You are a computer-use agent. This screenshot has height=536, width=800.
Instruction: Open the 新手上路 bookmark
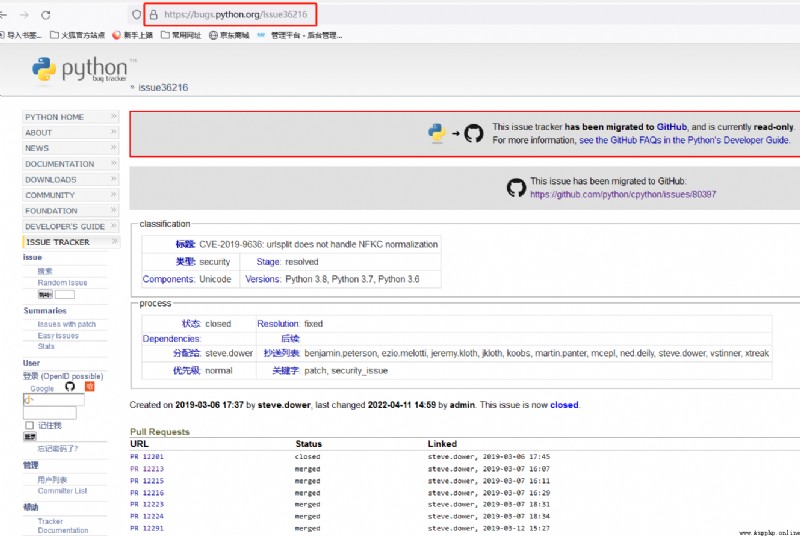[x=133, y=35]
